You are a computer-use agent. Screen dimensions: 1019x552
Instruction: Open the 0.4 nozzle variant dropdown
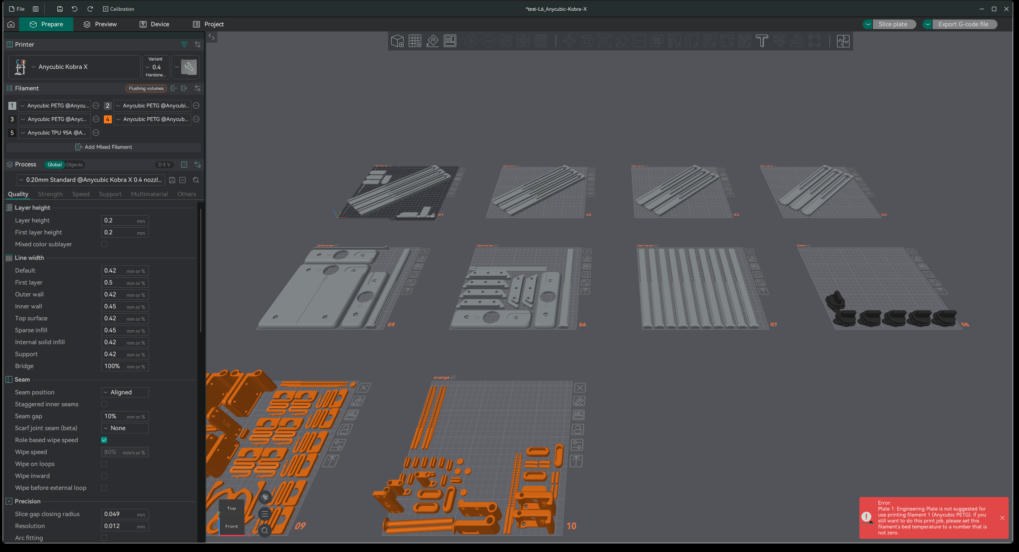[x=155, y=67]
